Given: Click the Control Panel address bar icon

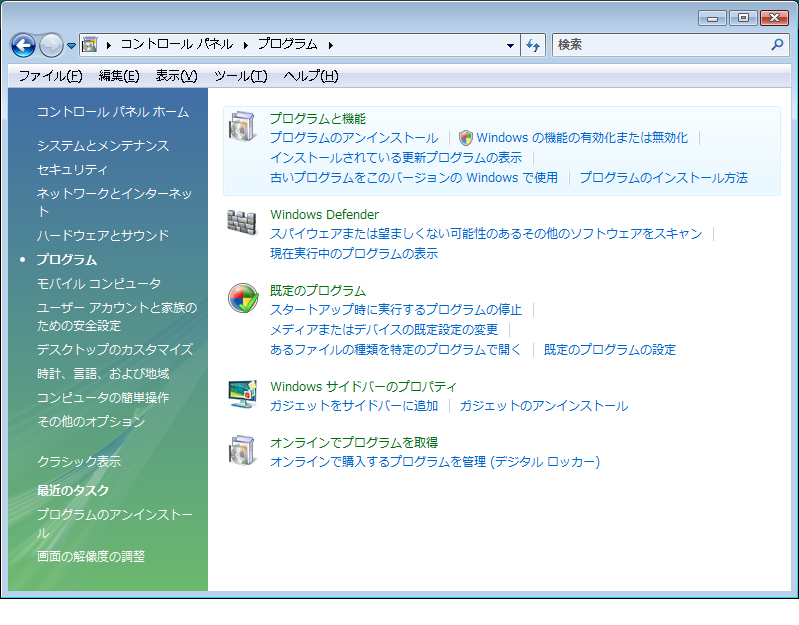Looking at the screenshot, I should pos(90,45).
